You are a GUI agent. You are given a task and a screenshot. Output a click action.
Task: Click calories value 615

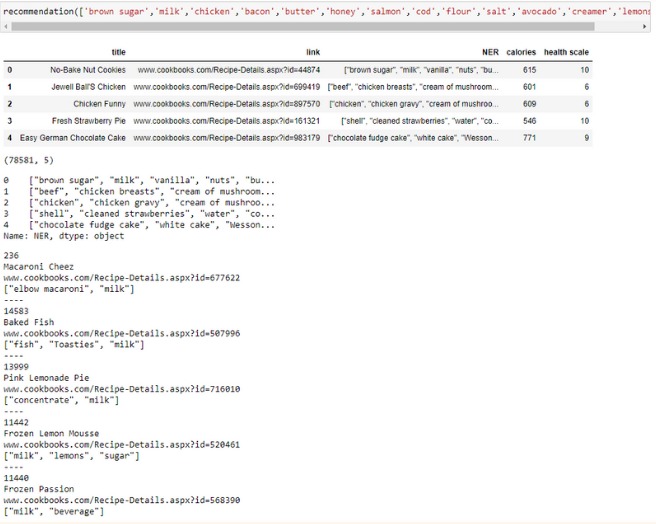(529, 70)
